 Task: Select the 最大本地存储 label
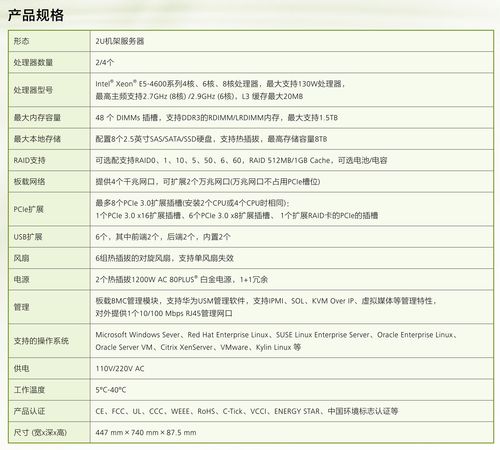(x=37, y=139)
